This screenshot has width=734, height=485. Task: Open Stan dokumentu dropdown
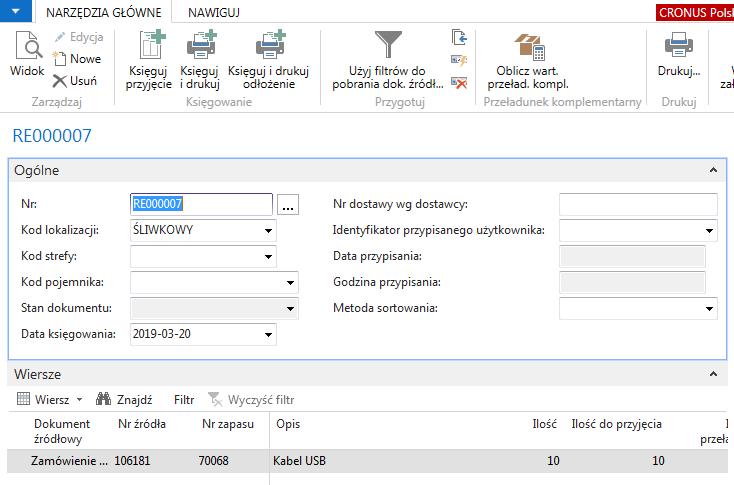click(290, 309)
